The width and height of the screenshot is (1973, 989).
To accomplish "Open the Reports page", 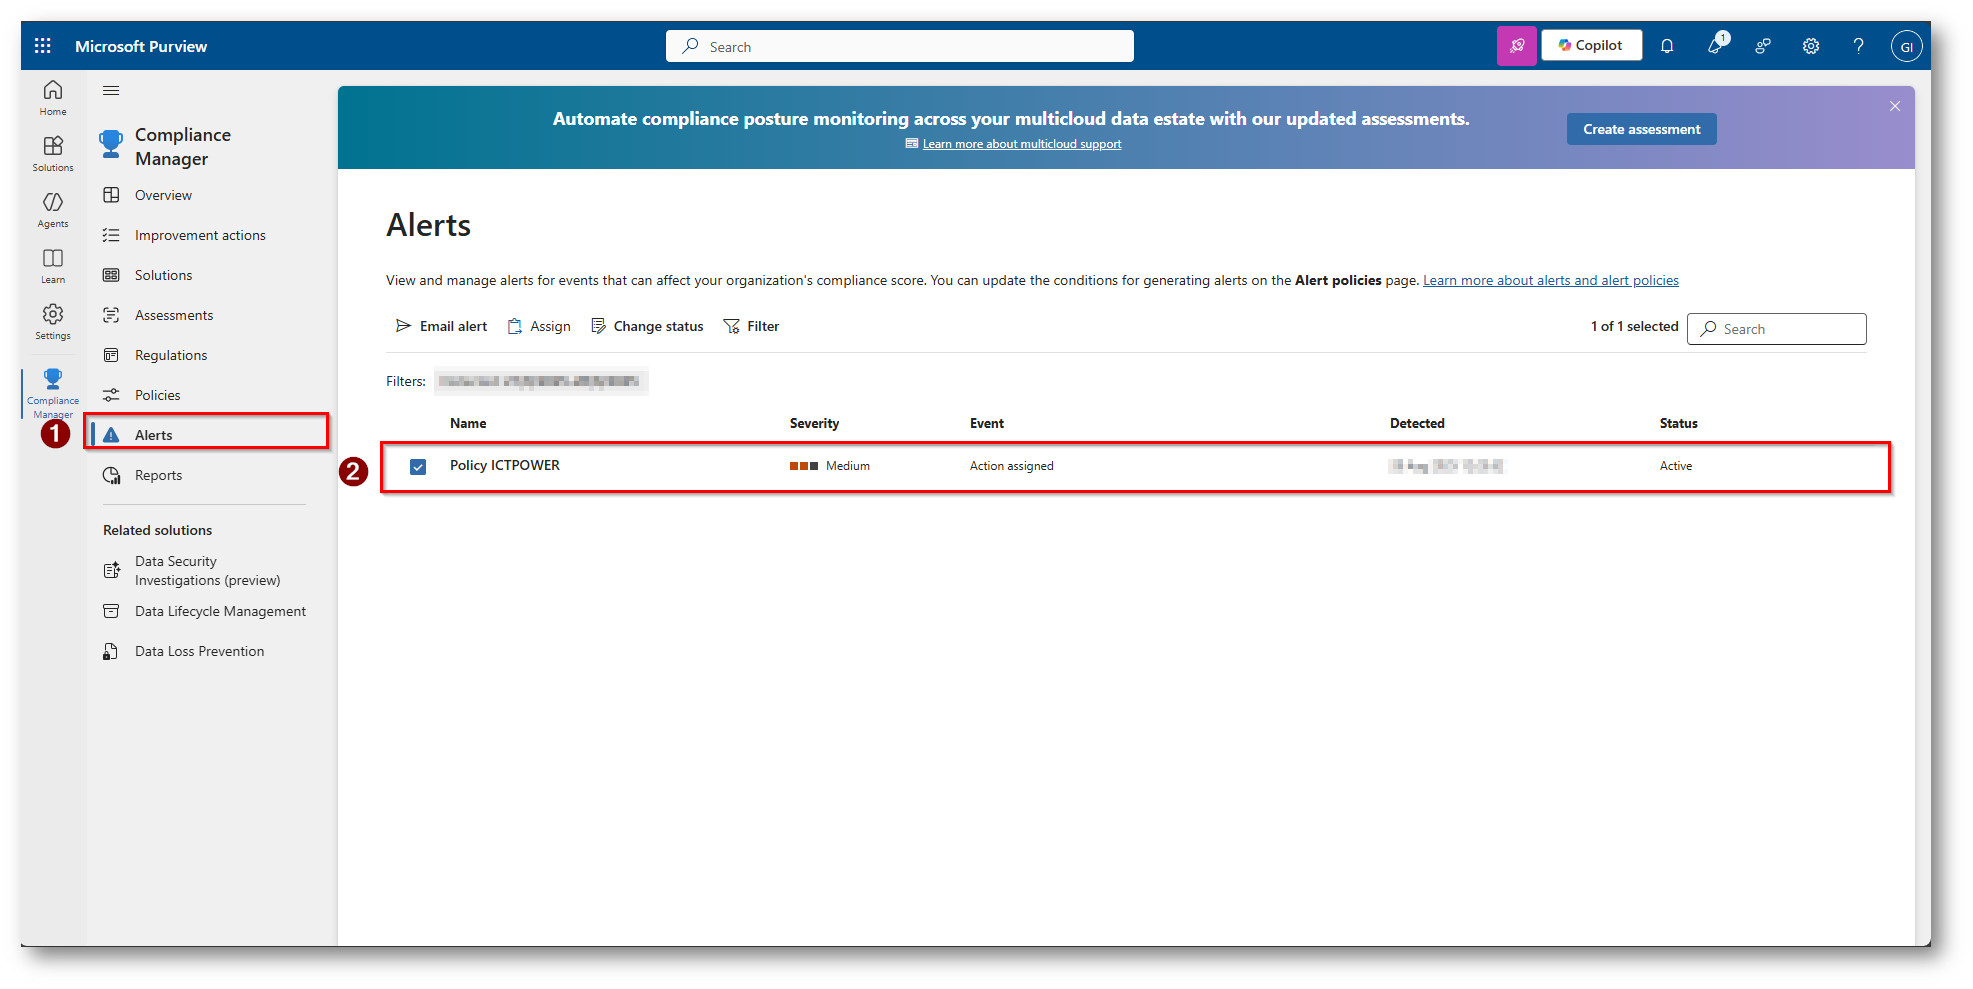I will point(158,475).
